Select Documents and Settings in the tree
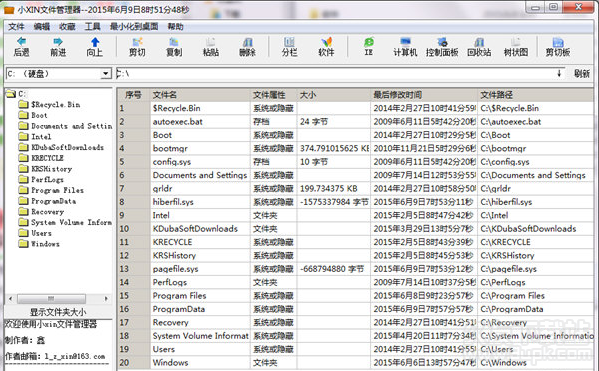Viewport: 599px width, 371px height. pos(71,126)
